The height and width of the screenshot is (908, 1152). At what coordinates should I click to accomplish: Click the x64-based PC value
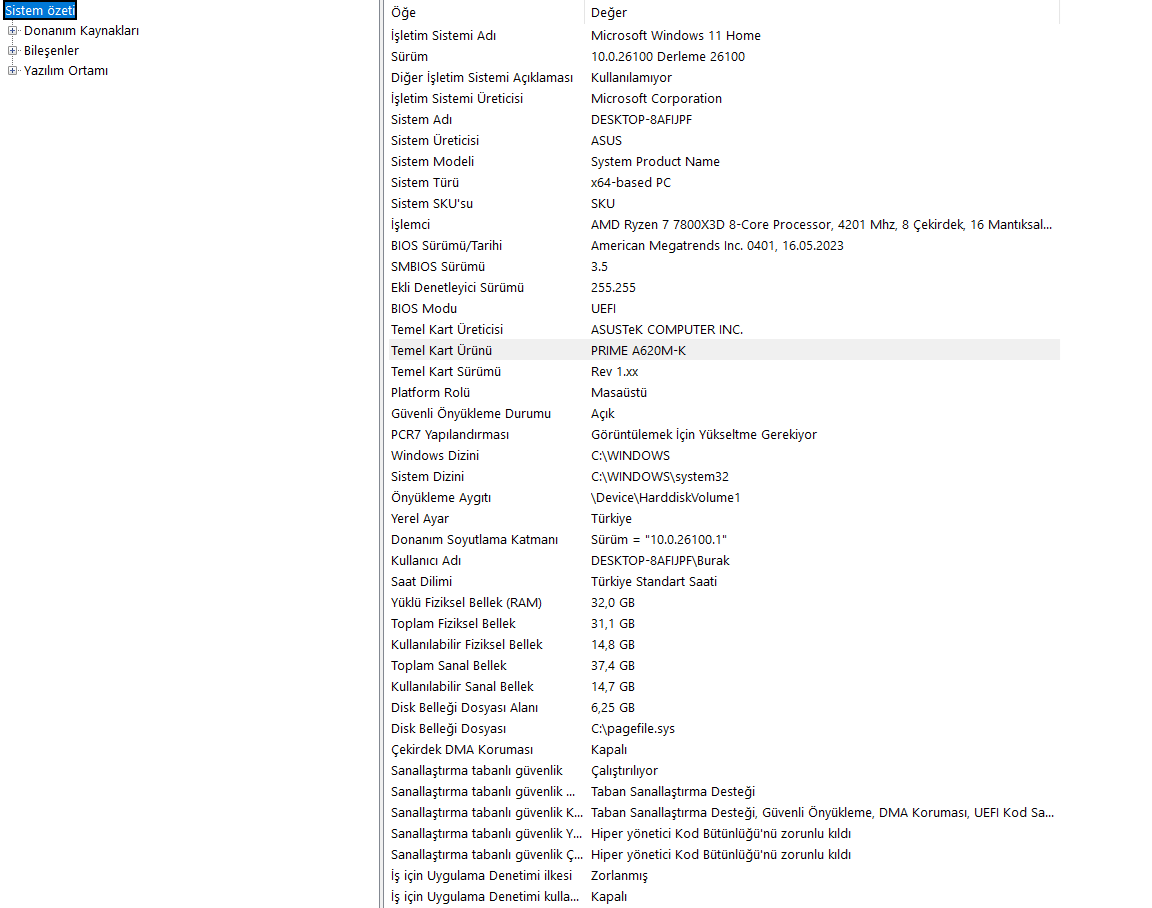tap(630, 183)
